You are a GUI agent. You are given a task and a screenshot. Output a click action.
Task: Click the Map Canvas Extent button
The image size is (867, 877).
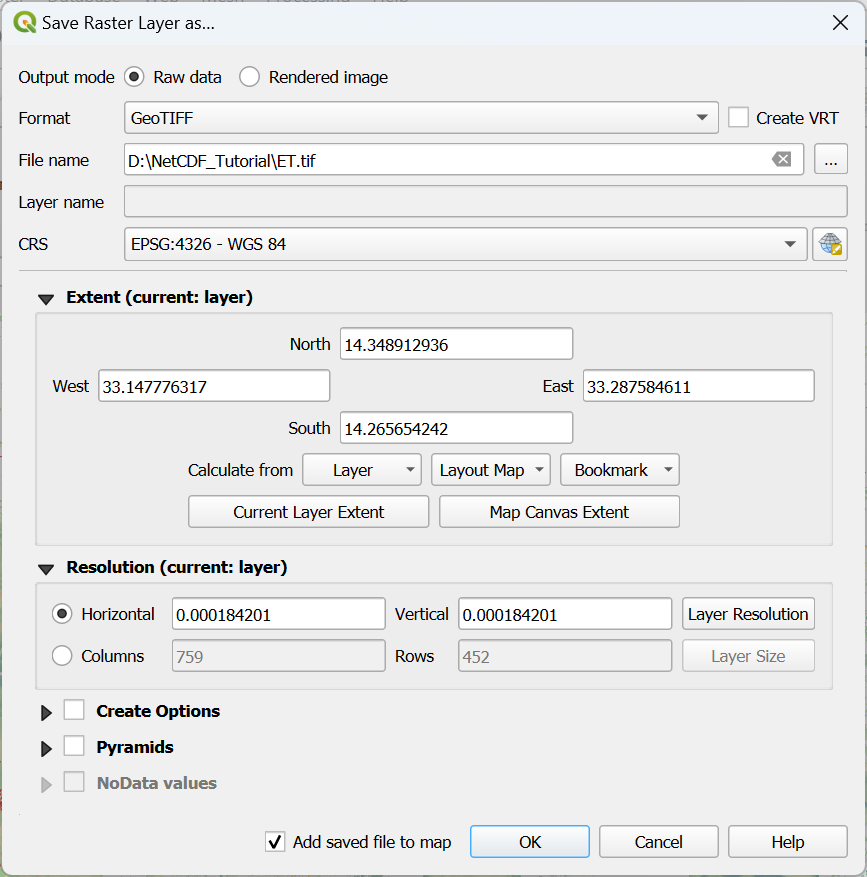click(x=559, y=512)
